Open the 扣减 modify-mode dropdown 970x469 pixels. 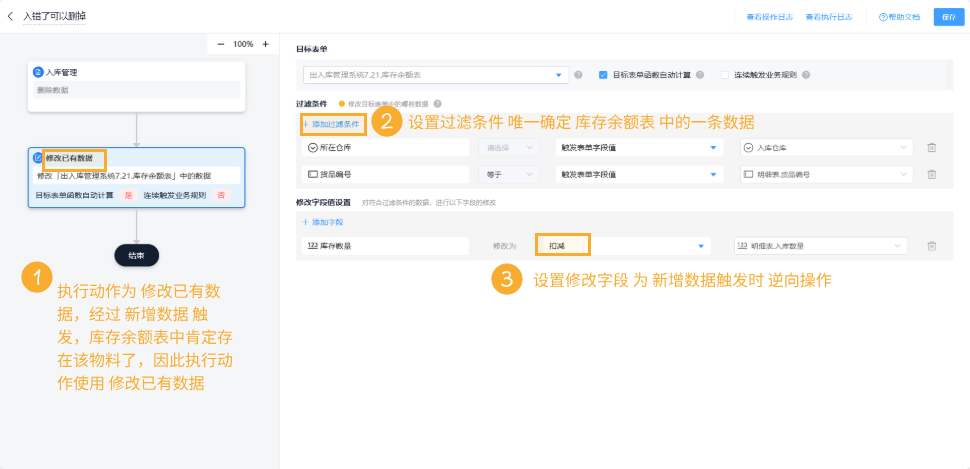tap(624, 246)
